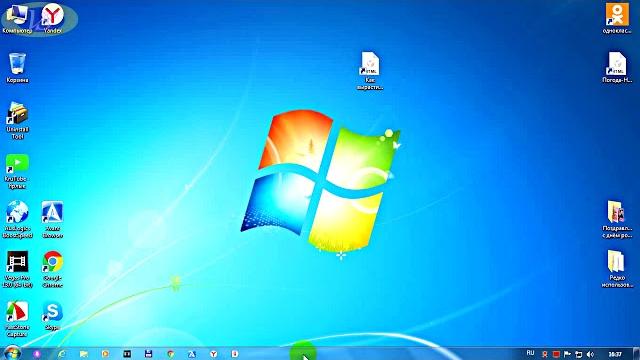
Task: Select the Vegas Pro desktop shortcut
Action: pos(17,269)
